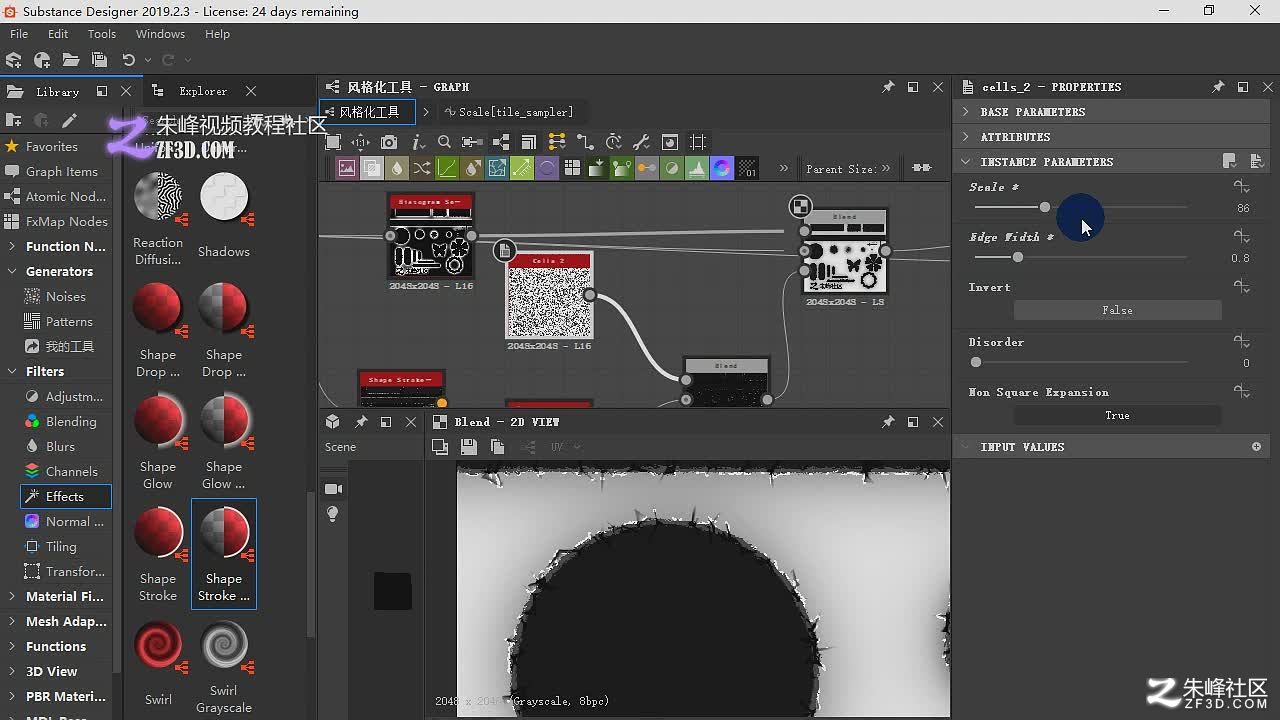The height and width of the screenshot is (720, 1280).
Task: Open Scale[tile_sampler] breadcrumb in graph
Action: pos(516,112)
